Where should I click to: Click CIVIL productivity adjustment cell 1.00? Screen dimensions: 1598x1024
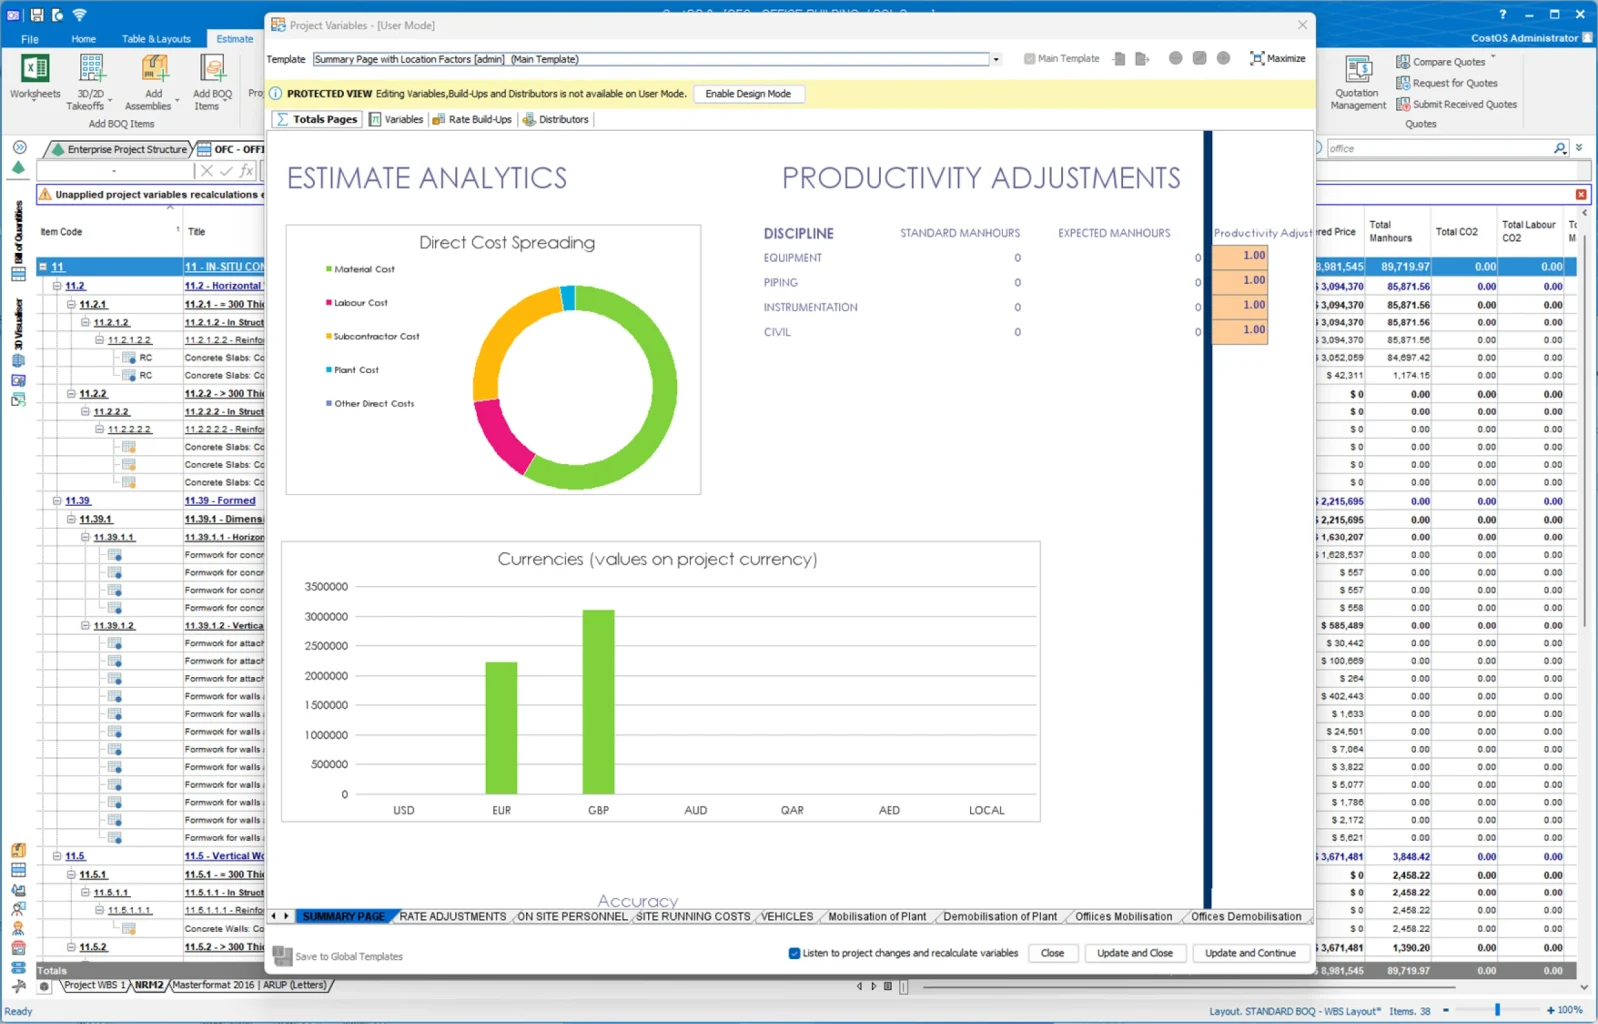[1240, 330]
